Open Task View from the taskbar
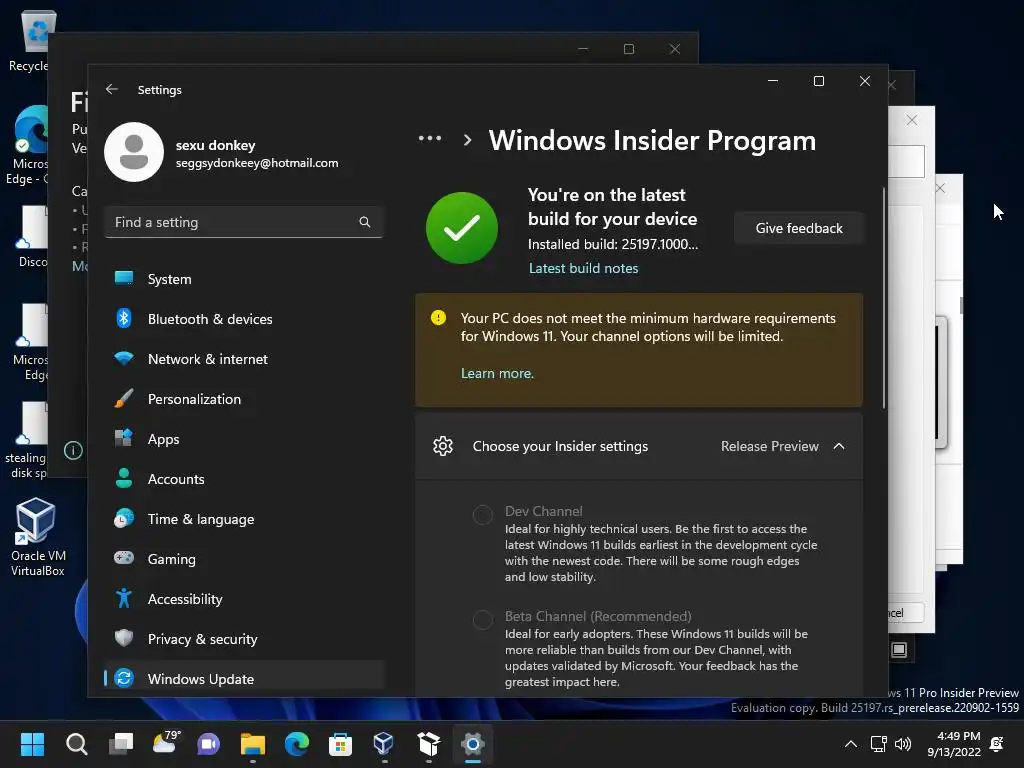 pyautogui.click(x=121, y=744)
